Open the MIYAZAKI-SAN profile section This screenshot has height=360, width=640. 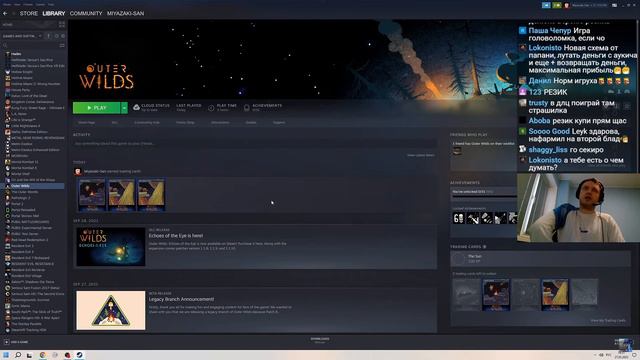point(125,13)
